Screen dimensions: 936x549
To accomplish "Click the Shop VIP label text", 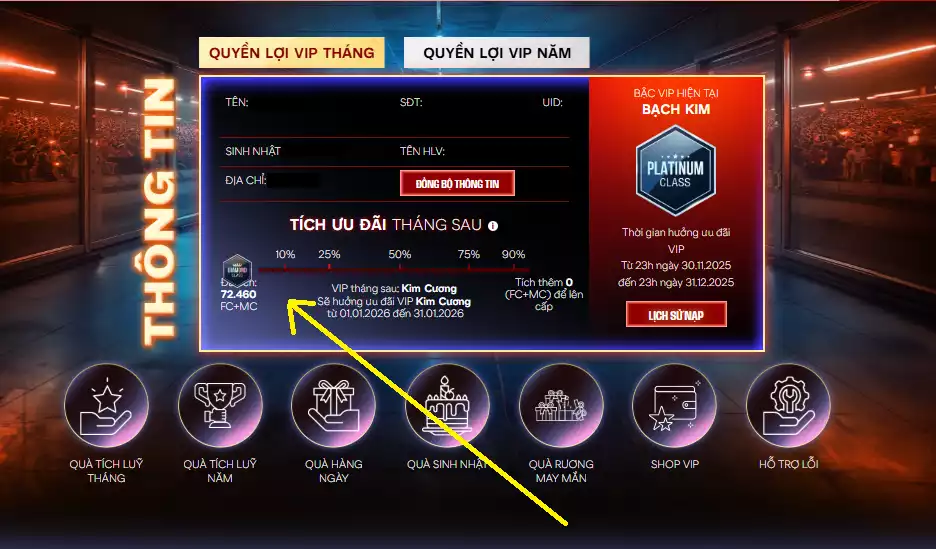I will click(675, 464).
